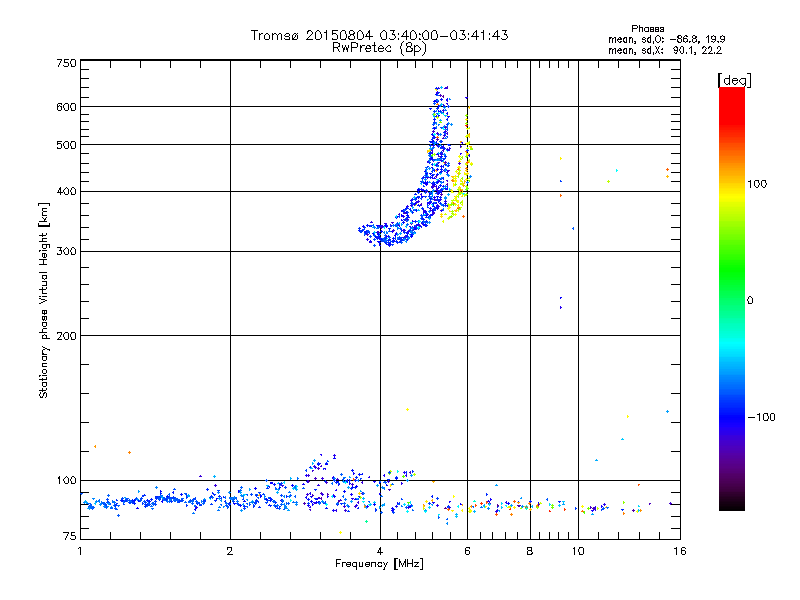Click the 'Phases' header text

(647, 29)
